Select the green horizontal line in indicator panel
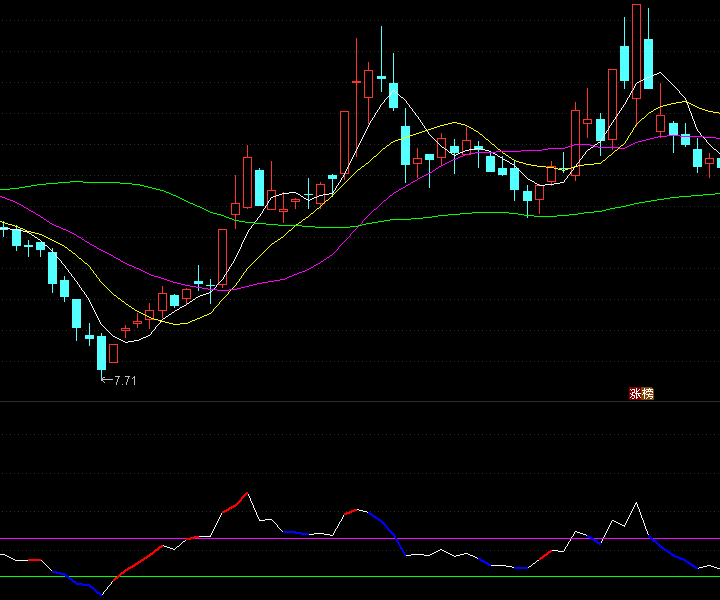The height and width of the screenshot is (600, 720). [x=360, y=577]
